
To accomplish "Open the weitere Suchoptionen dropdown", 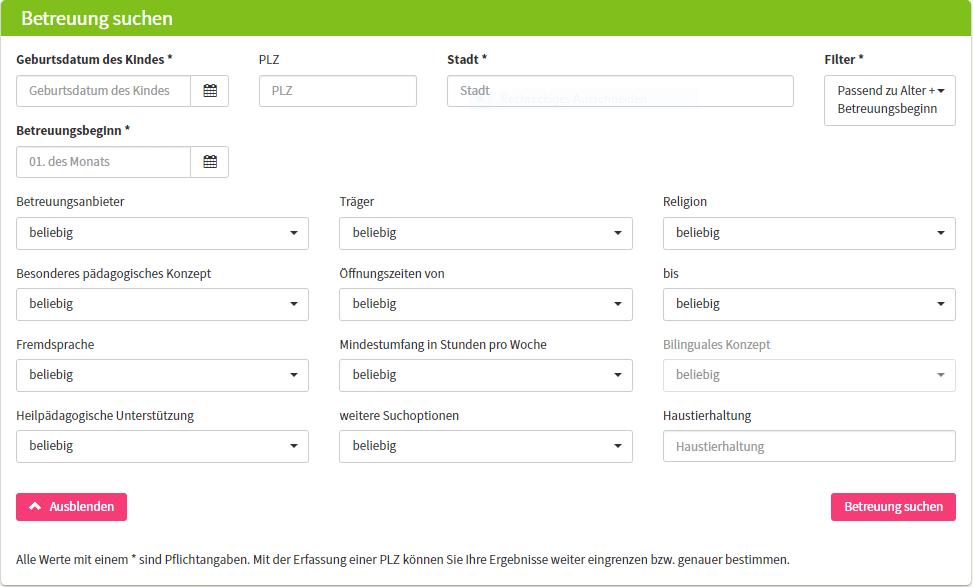I will coord(485,446).
